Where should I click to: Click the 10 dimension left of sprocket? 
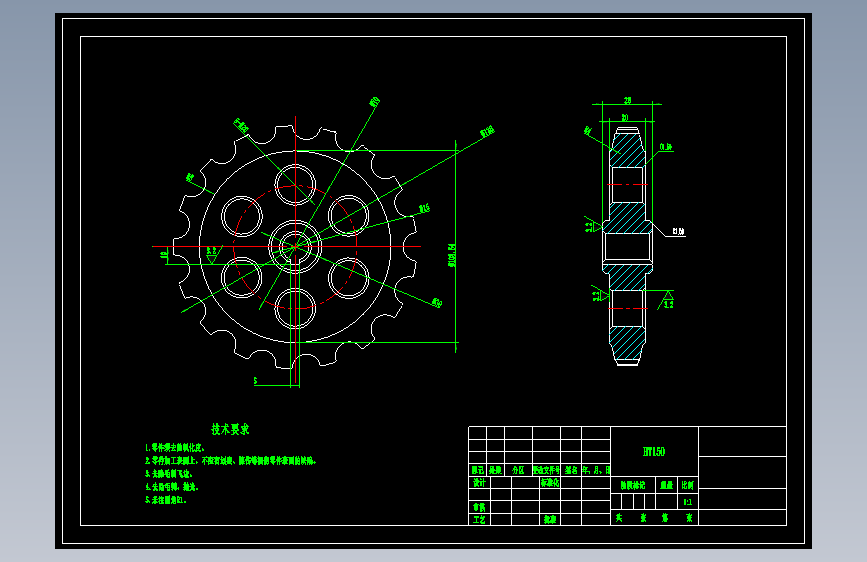click(x=164, y=255)
